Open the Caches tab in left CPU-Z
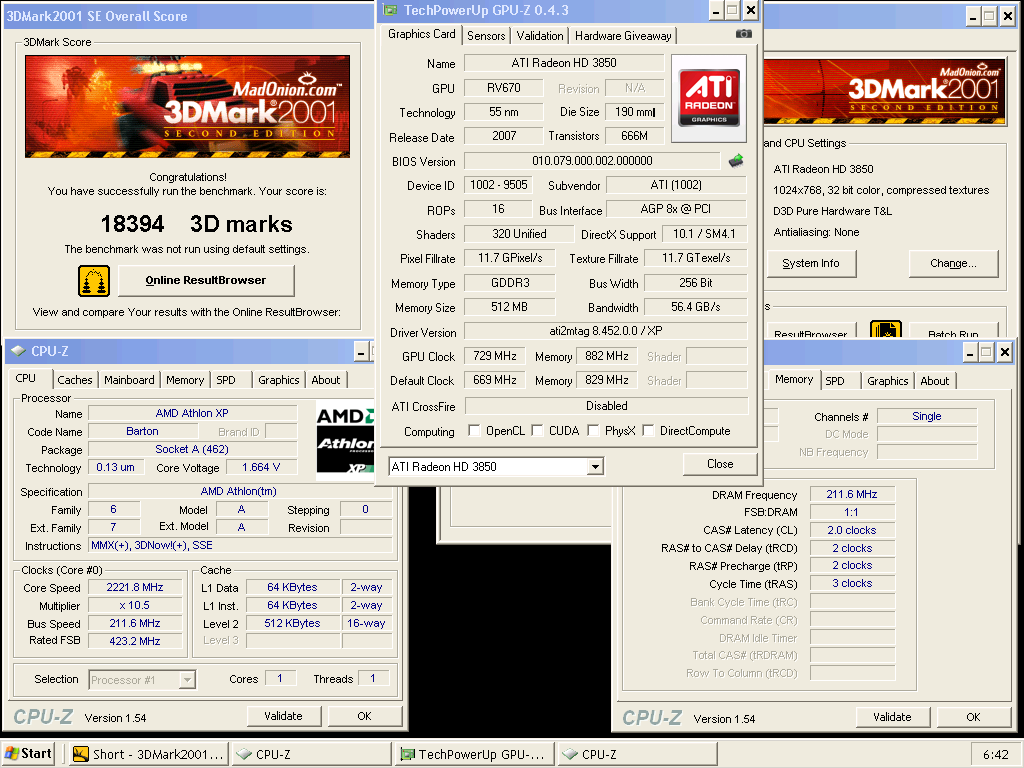 tap(75, 380)
